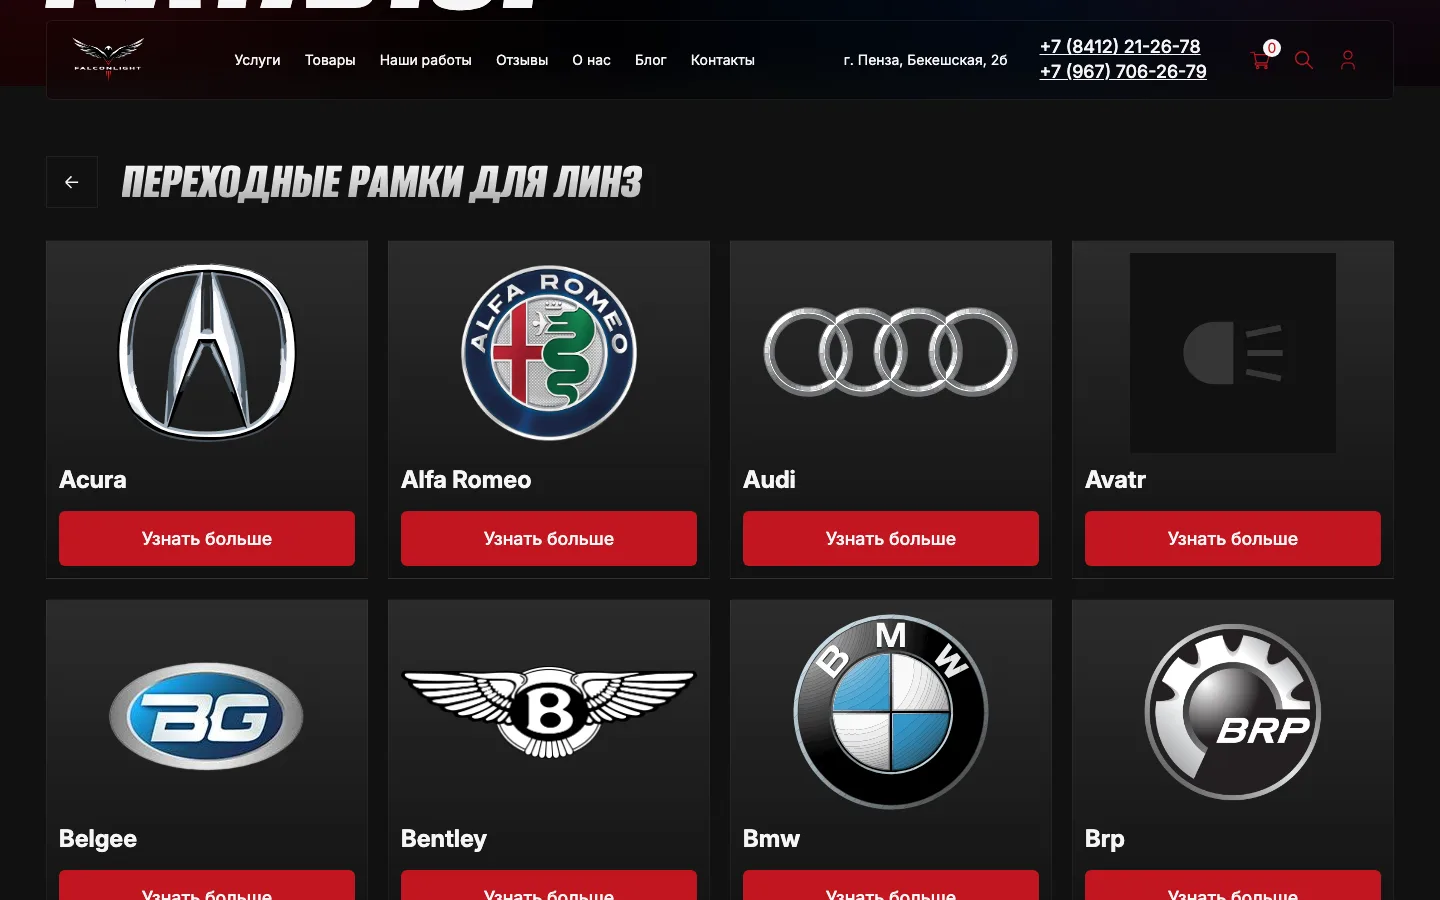
Task: Click the back arrow button
Action: (72, 182)
